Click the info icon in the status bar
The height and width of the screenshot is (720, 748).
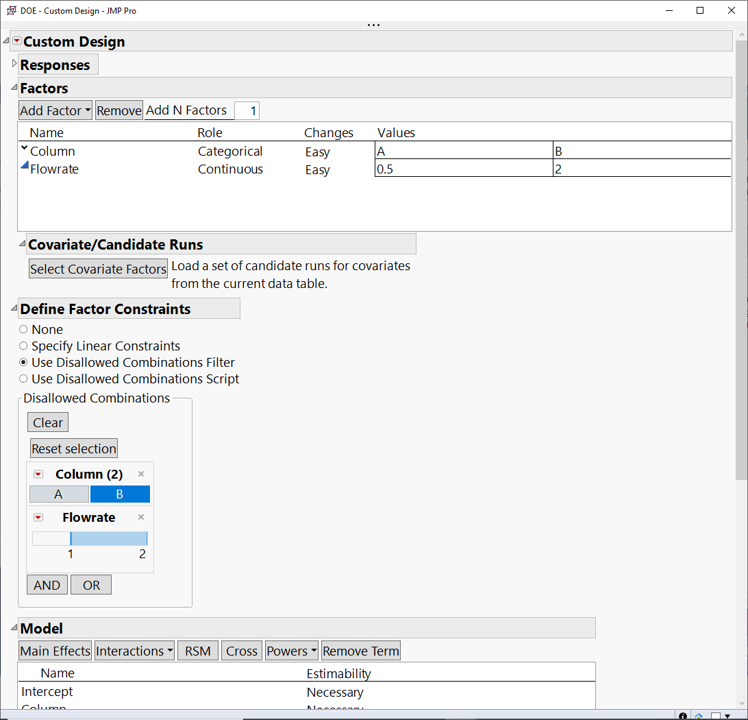click(x=683, y=716)
